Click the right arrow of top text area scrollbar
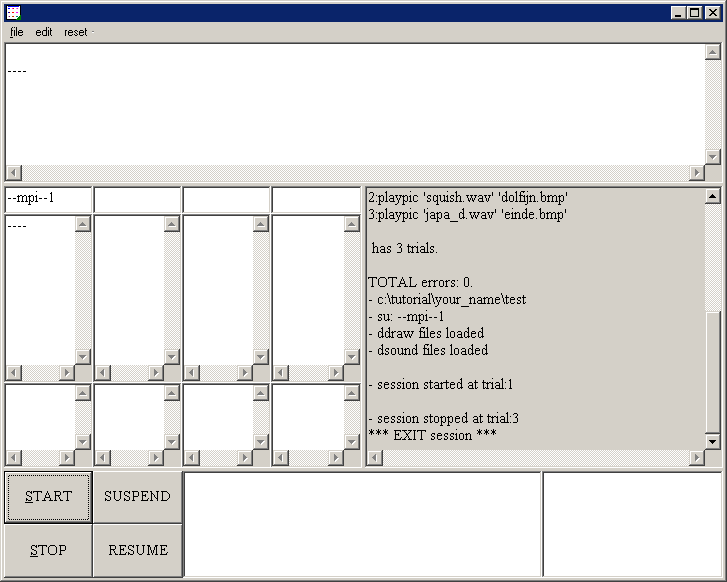Viewport: 727px width, 582px height. pyautogui.click(x=696, y=173)
